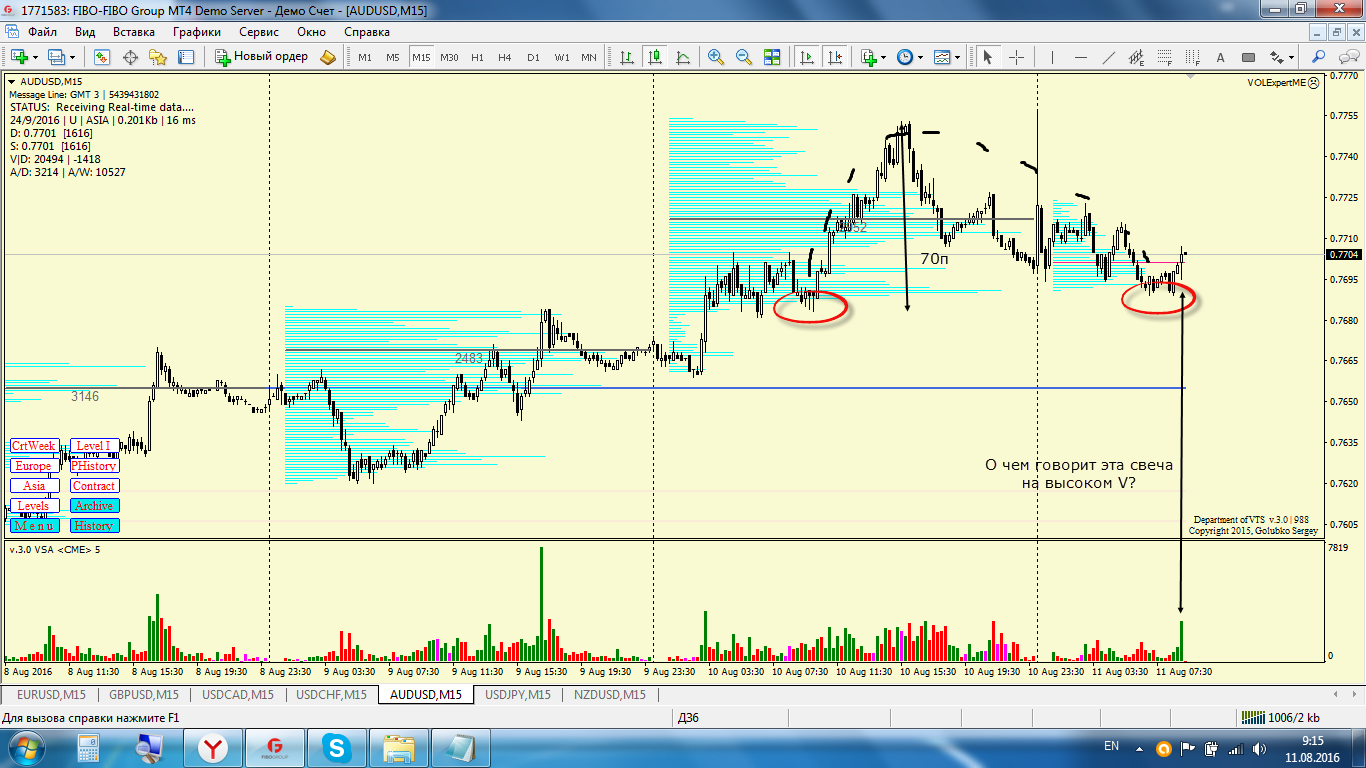Click the Contract button
Image resolution: width=1366 pixels, height=768 pixels.
coord(94,486)
